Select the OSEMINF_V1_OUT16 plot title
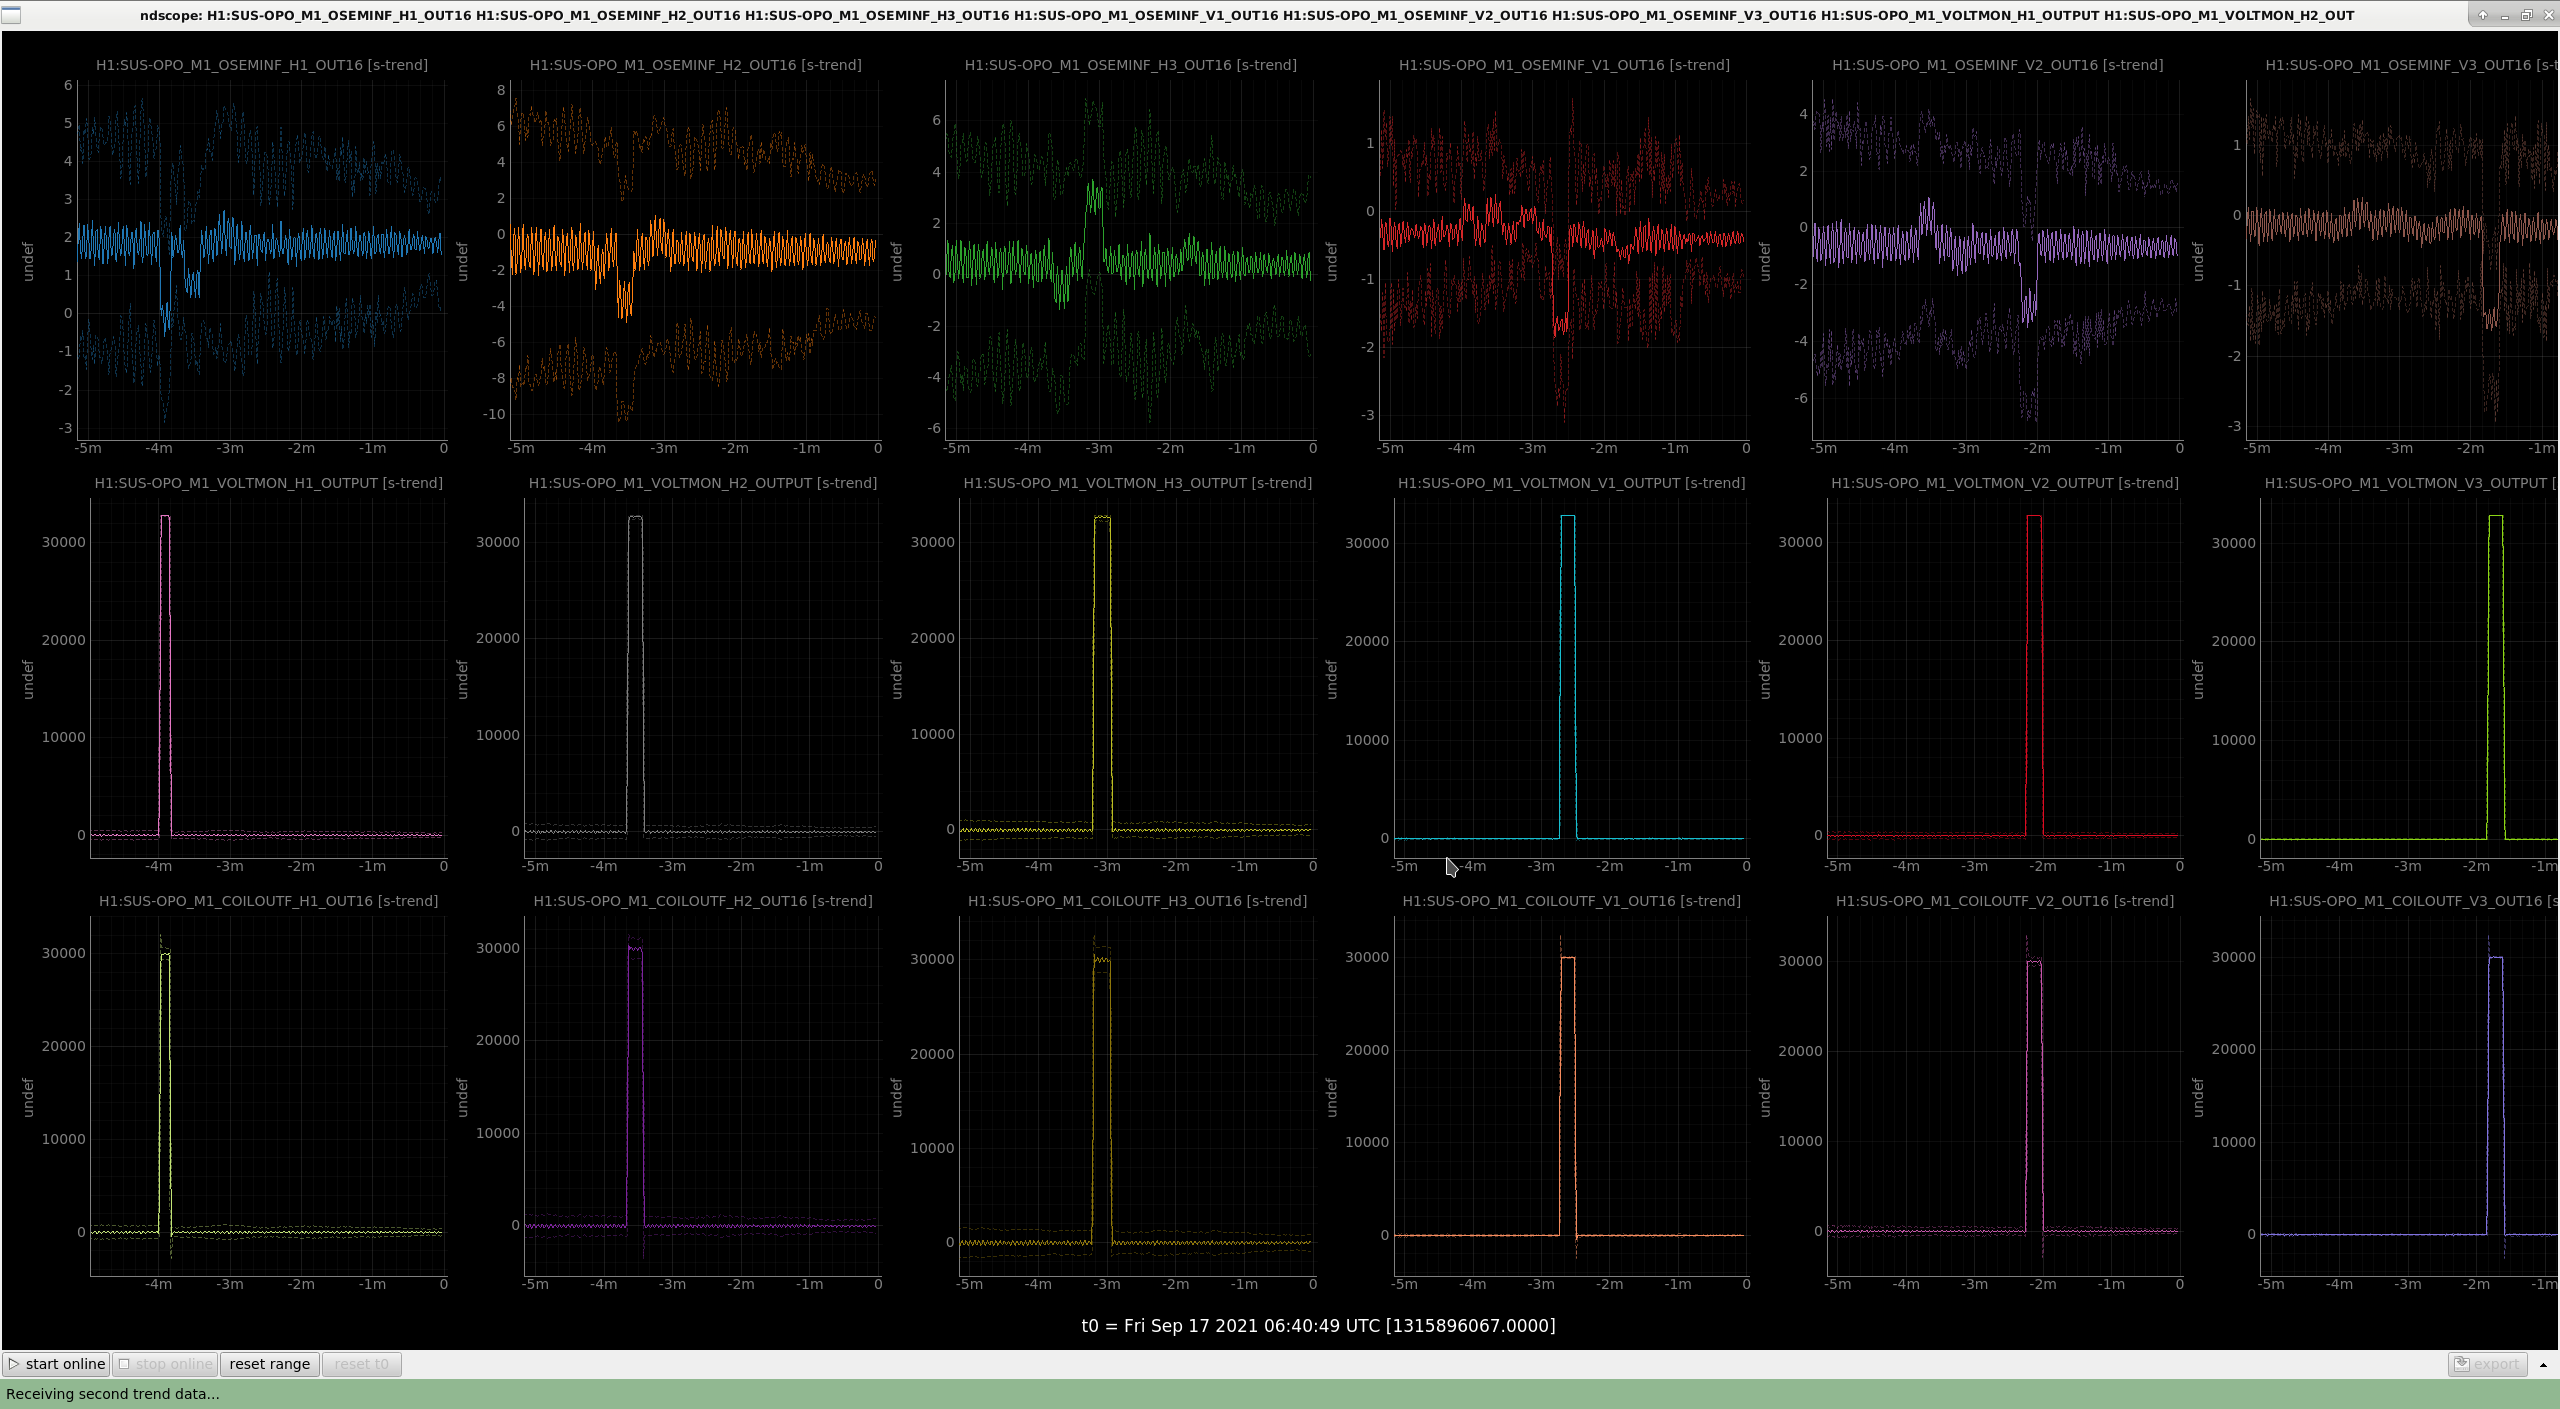This screenshot has width=2560, height=1409. coord(1564,65)
